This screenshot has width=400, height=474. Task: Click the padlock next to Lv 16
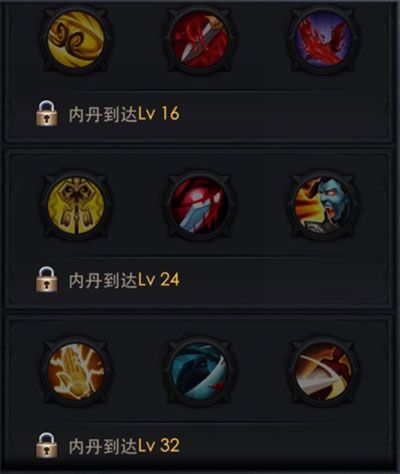(46, 114)
